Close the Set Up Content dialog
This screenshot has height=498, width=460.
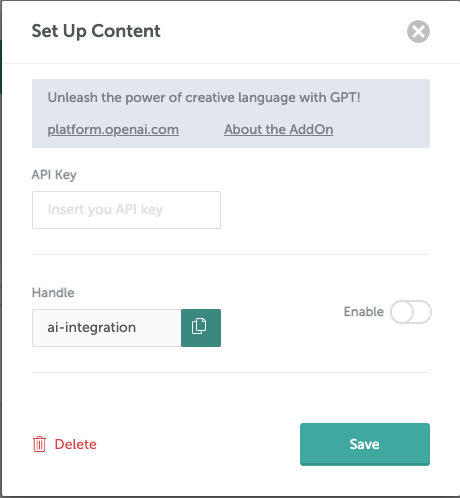coord(418,32)
